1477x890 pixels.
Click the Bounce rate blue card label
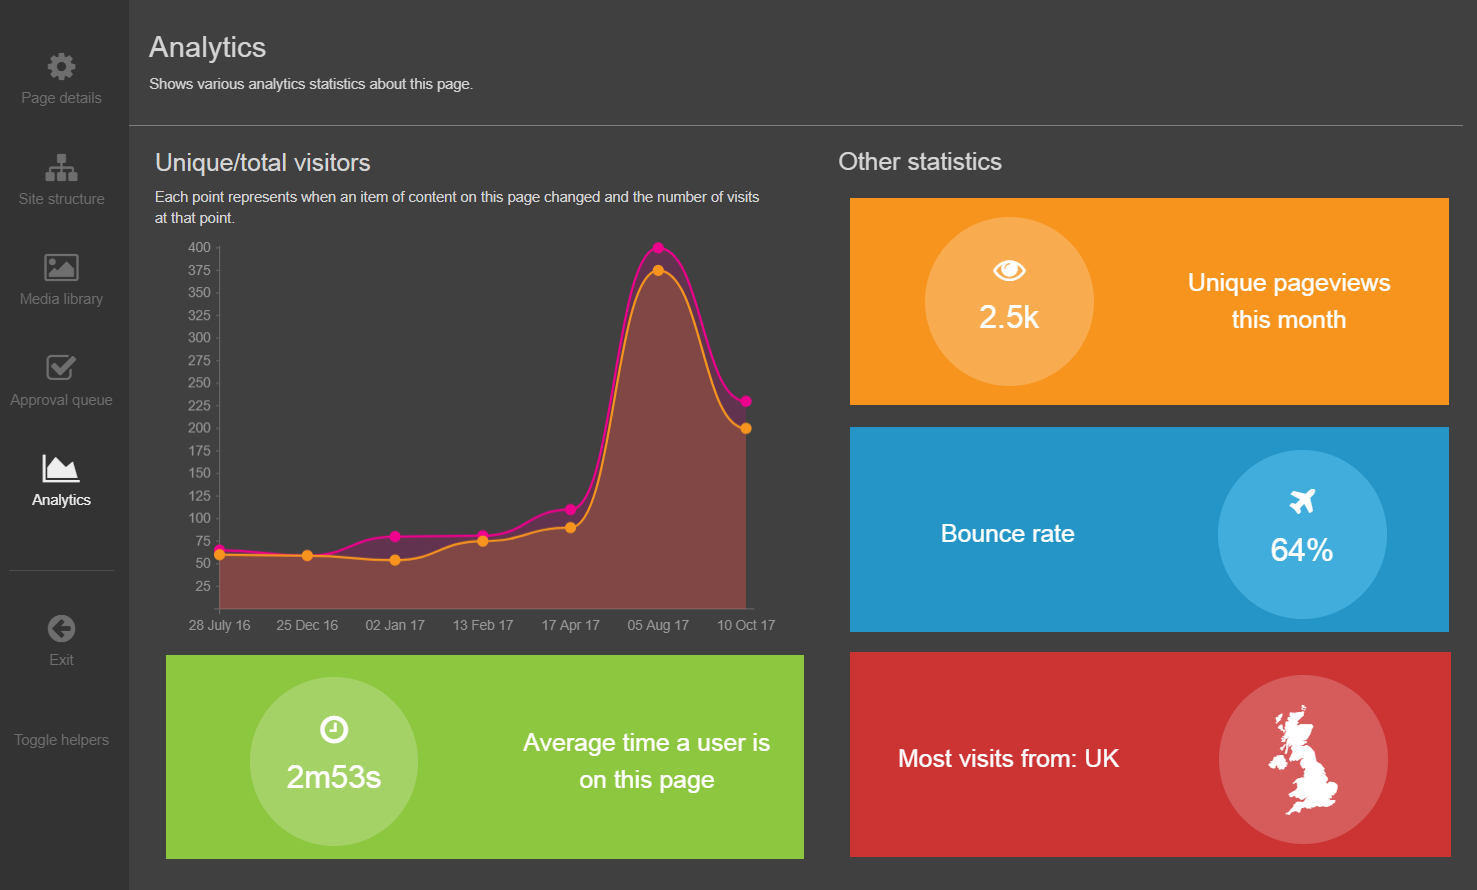pos(1007,534)
